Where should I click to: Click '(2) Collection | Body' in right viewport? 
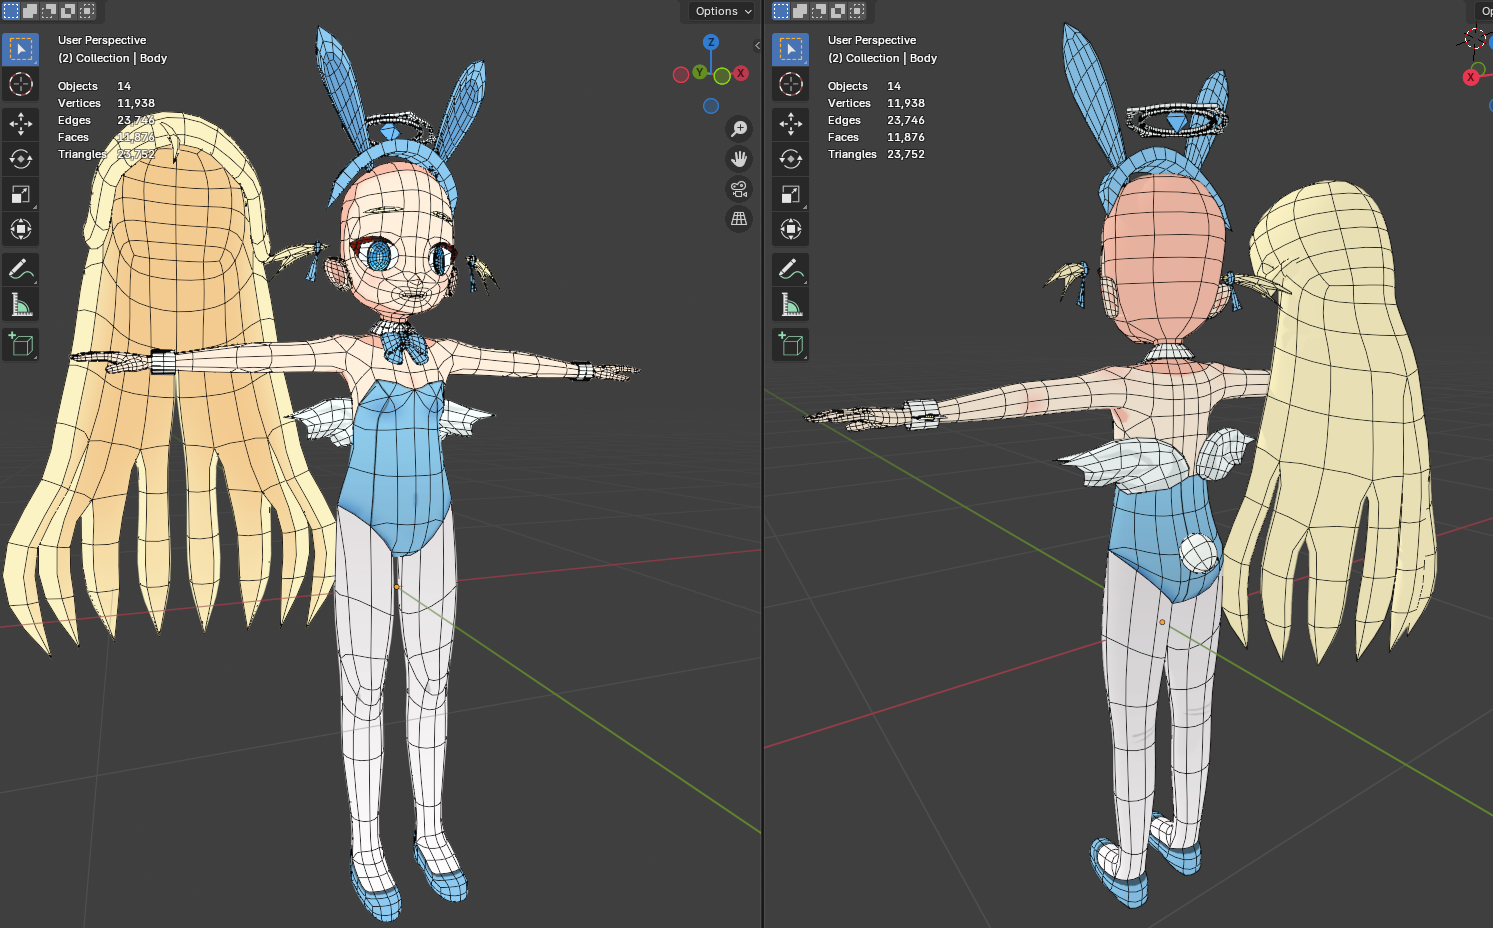(882, 58)
